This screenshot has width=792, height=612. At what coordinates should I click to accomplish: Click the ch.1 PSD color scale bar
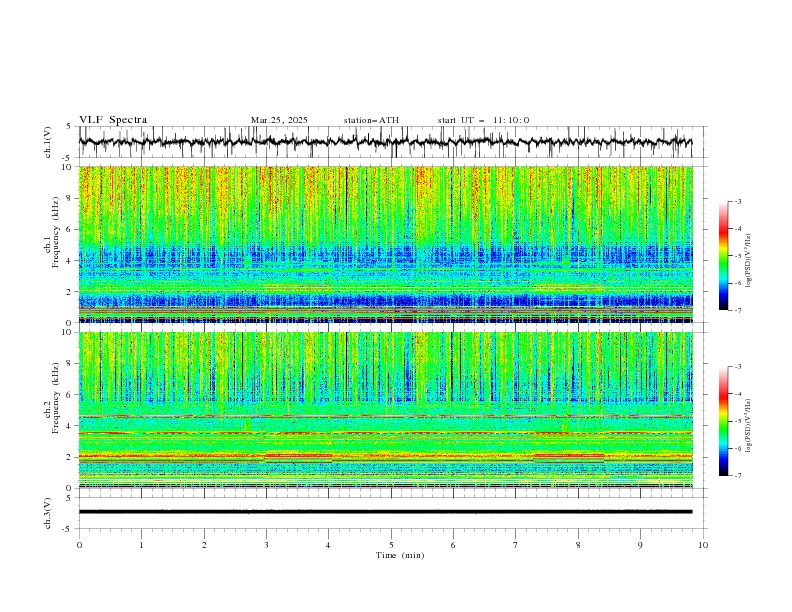point(723,256)
